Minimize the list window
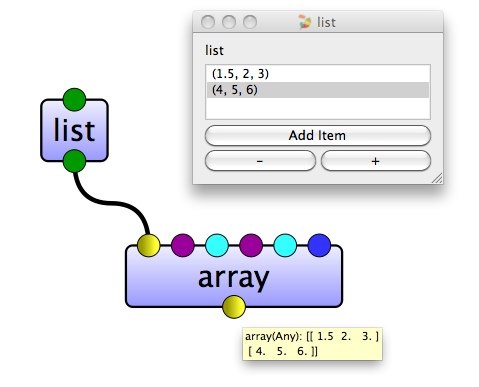Screen dimensions: 479x387 click(229, 22)
